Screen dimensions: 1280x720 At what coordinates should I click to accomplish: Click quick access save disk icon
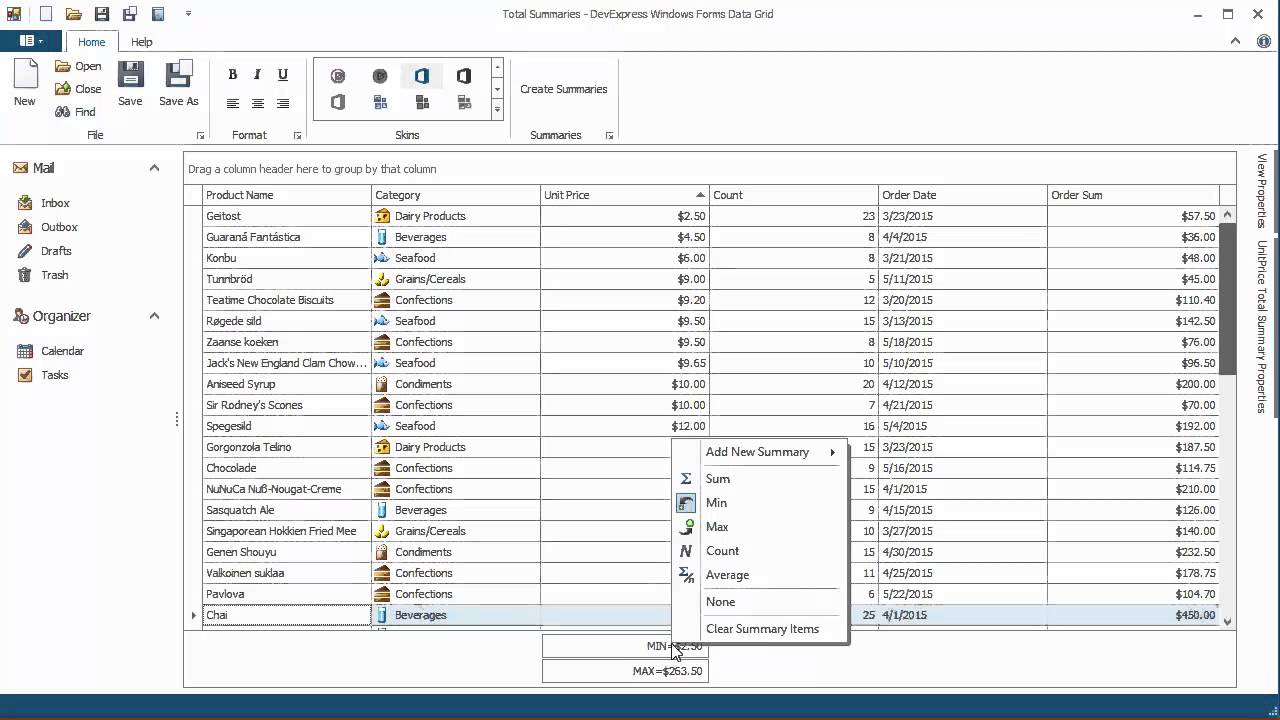[102, 14]
